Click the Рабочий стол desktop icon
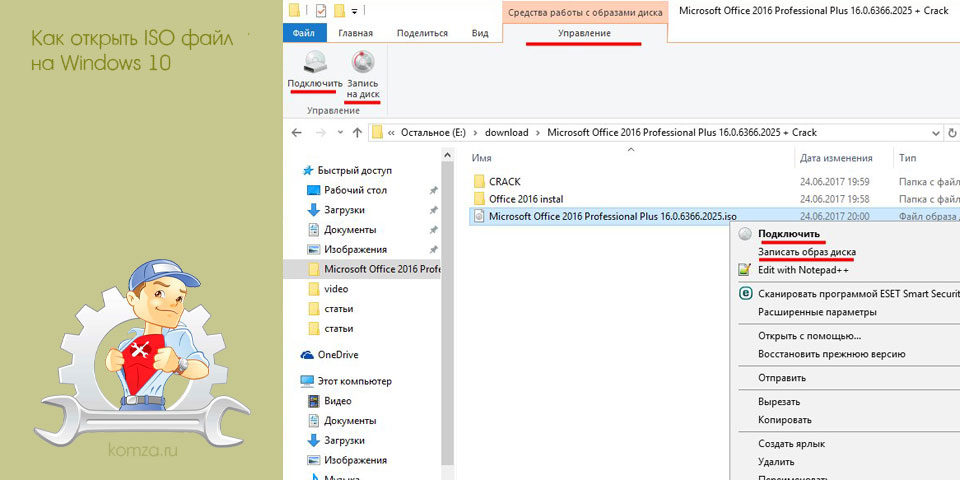960x480 pixels. [x=313, y=190]
